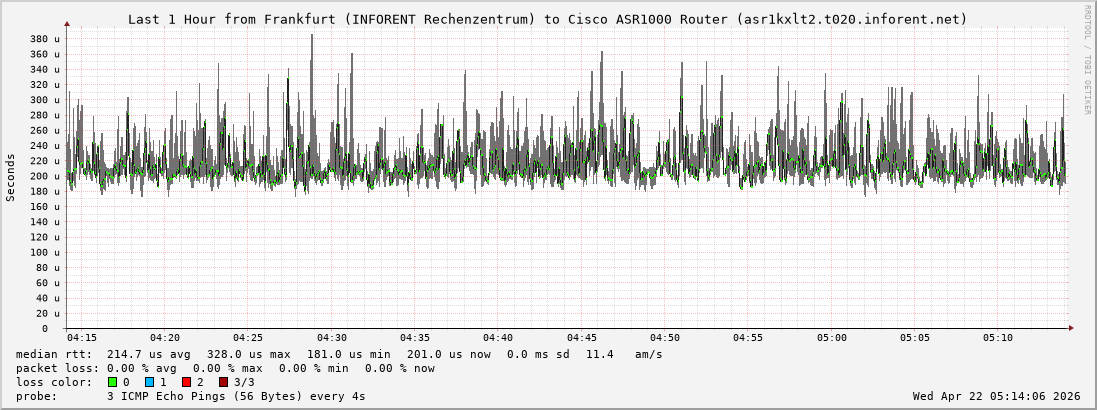Click the green loss color swatch for 0
The height and width of the screenshot is (410, 1097).
[x=112, y=382]
